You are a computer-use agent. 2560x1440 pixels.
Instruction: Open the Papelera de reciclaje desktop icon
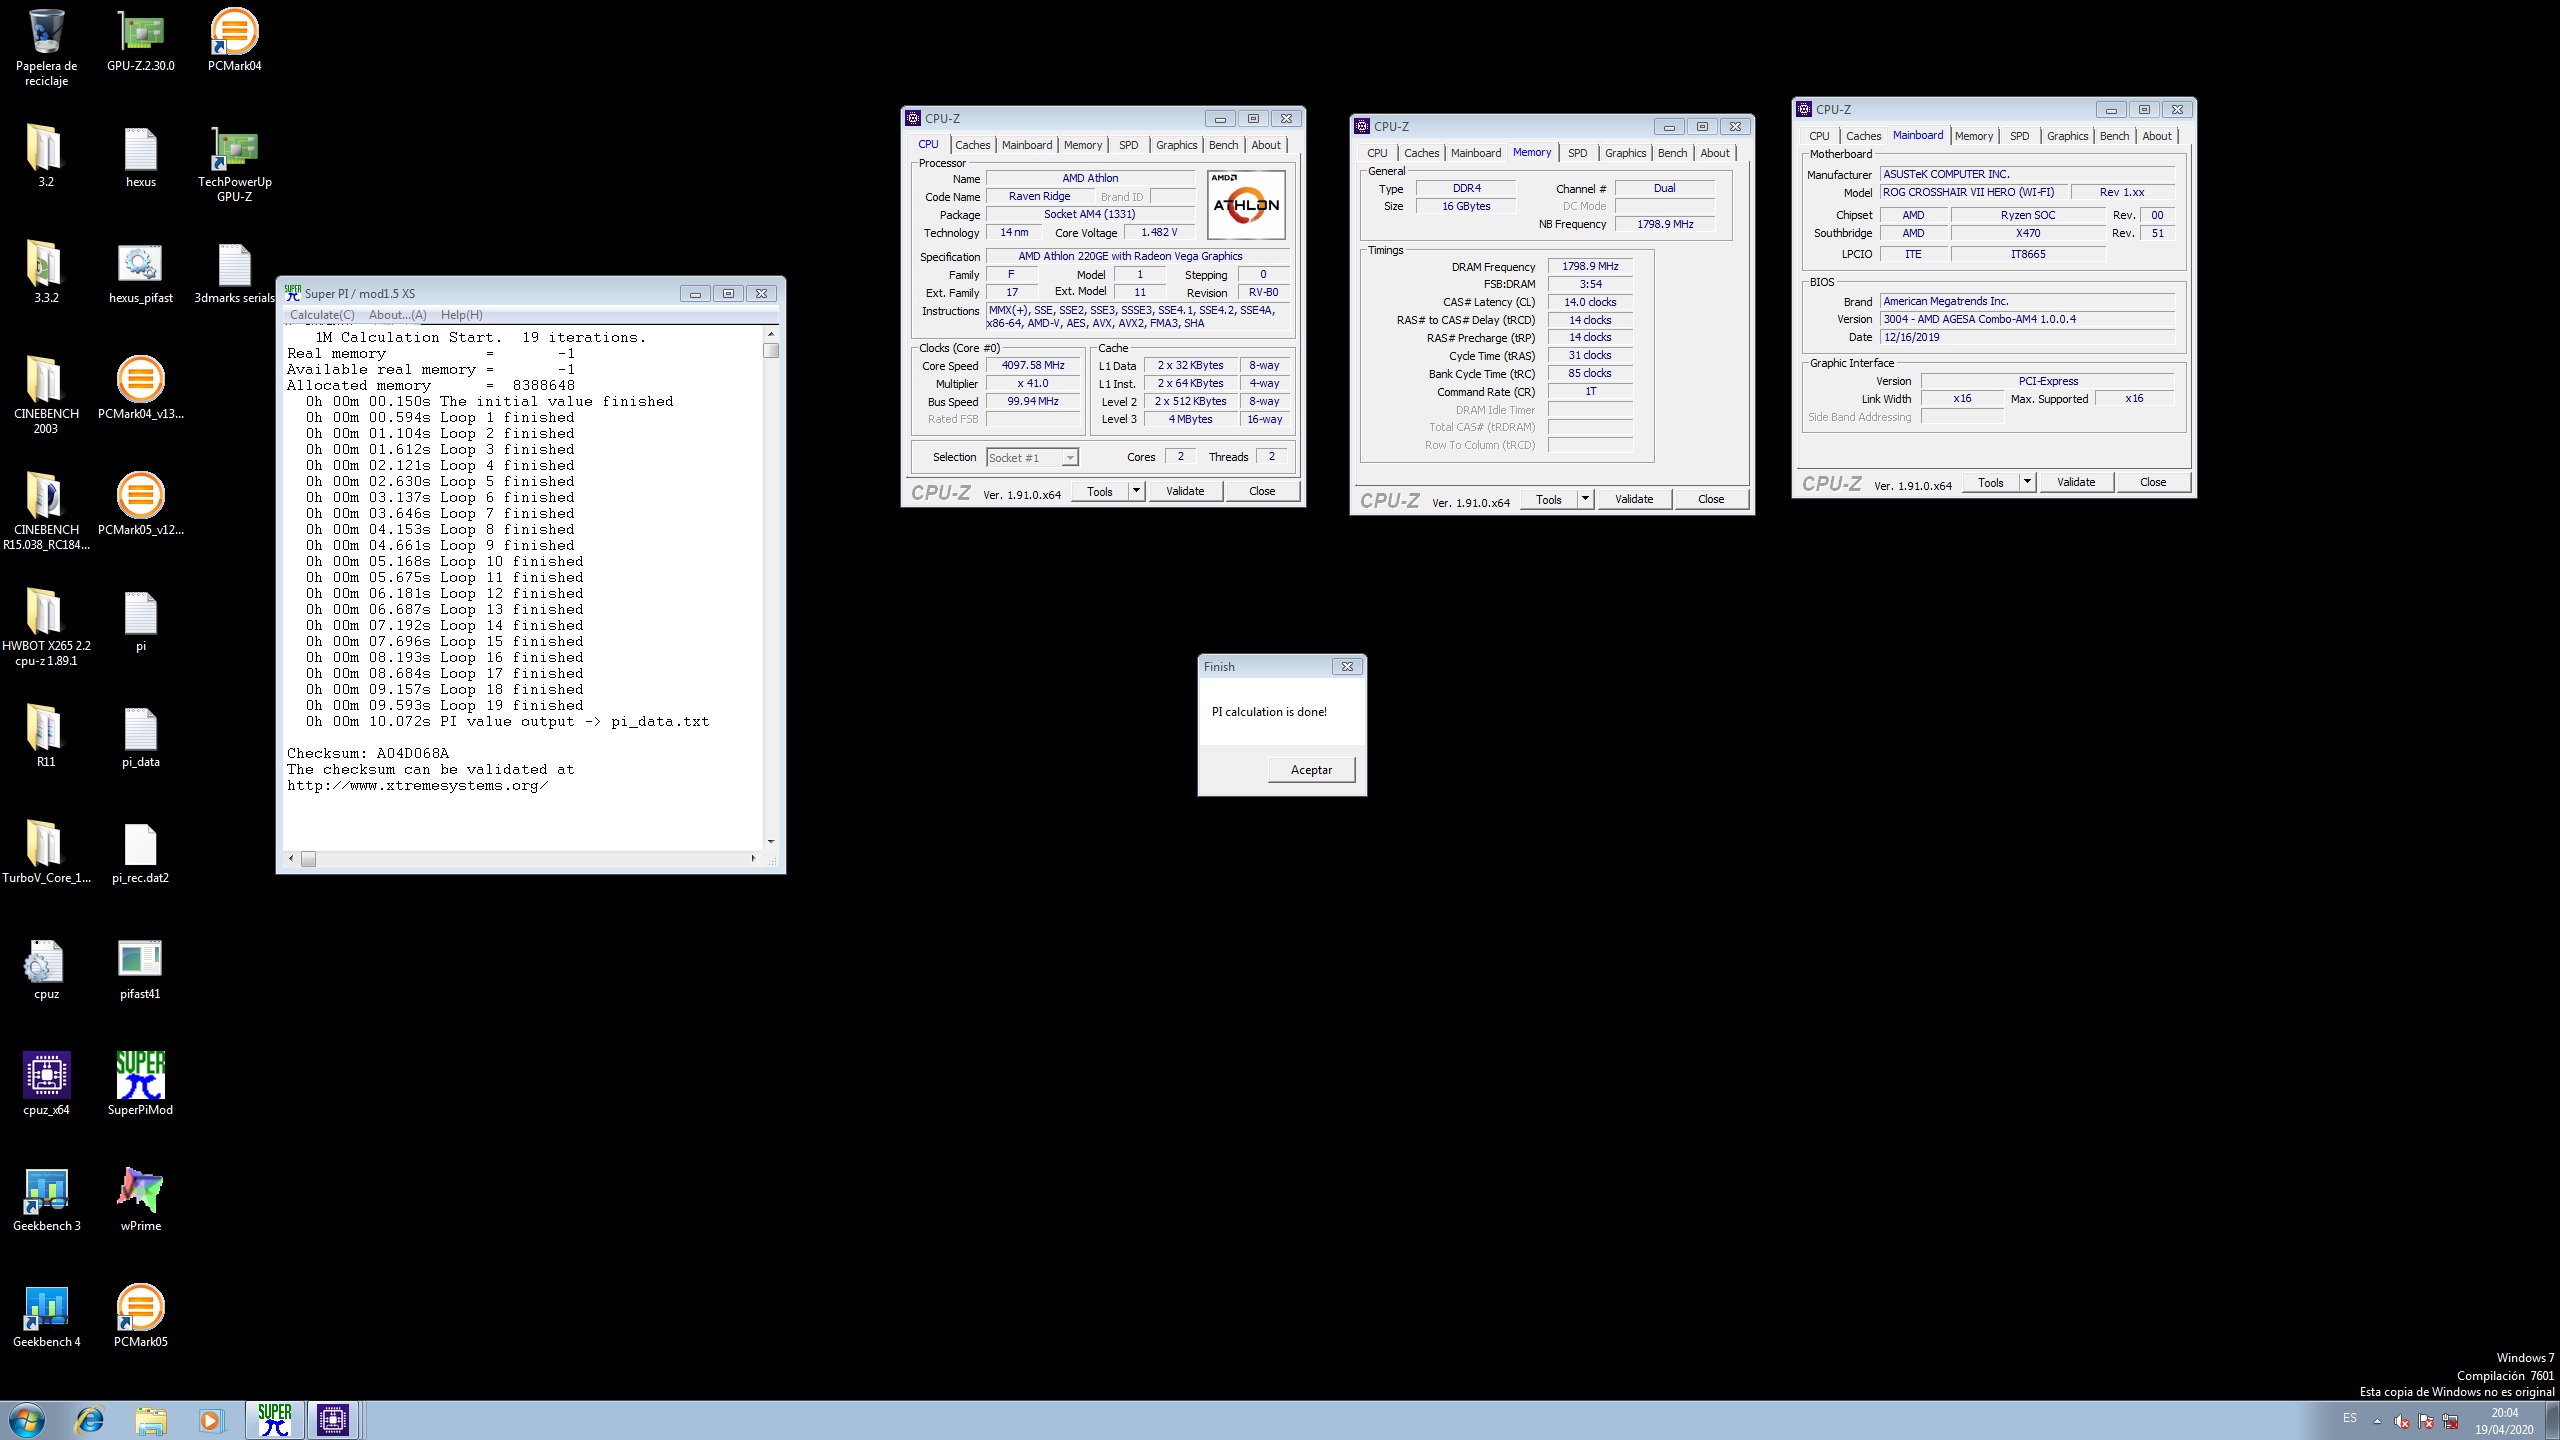pos(46,47)
